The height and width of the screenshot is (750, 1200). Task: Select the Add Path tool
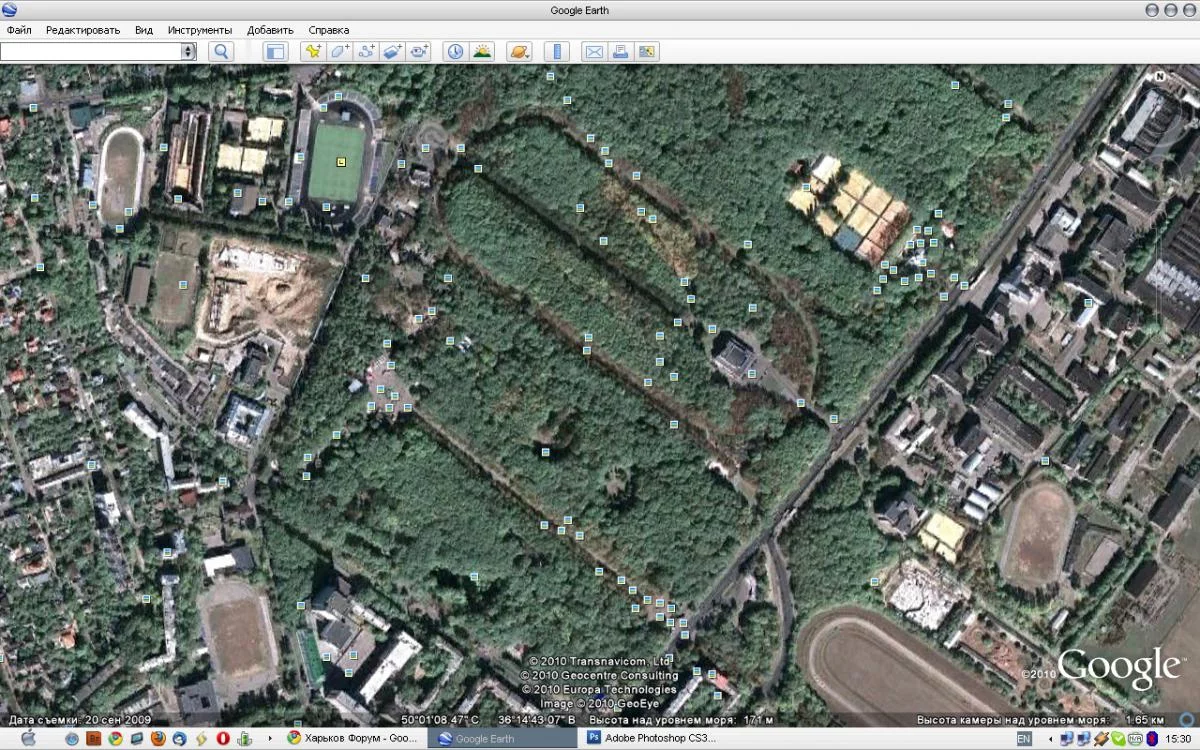click(364, 50)
